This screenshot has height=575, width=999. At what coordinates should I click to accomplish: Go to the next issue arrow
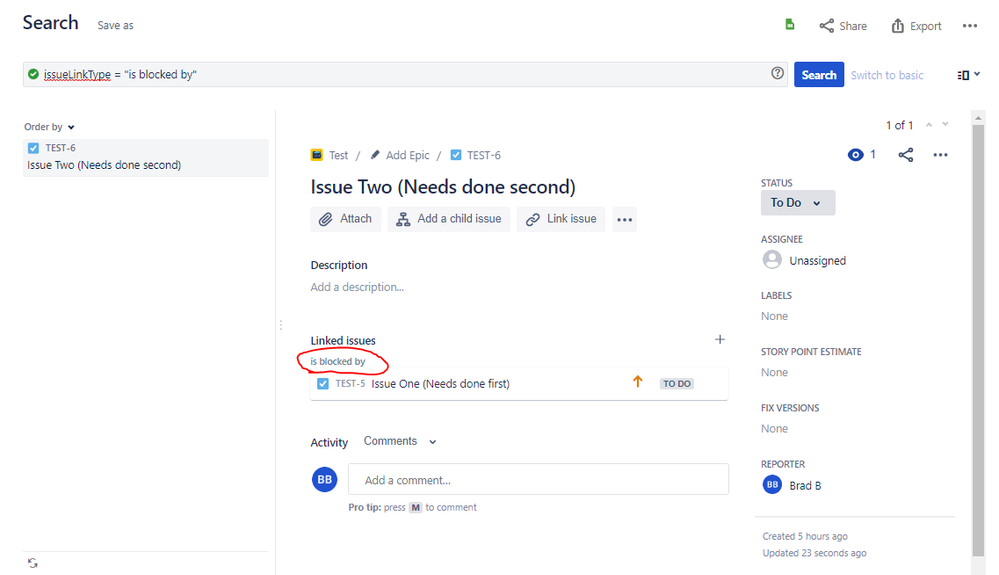coord(946,125)
